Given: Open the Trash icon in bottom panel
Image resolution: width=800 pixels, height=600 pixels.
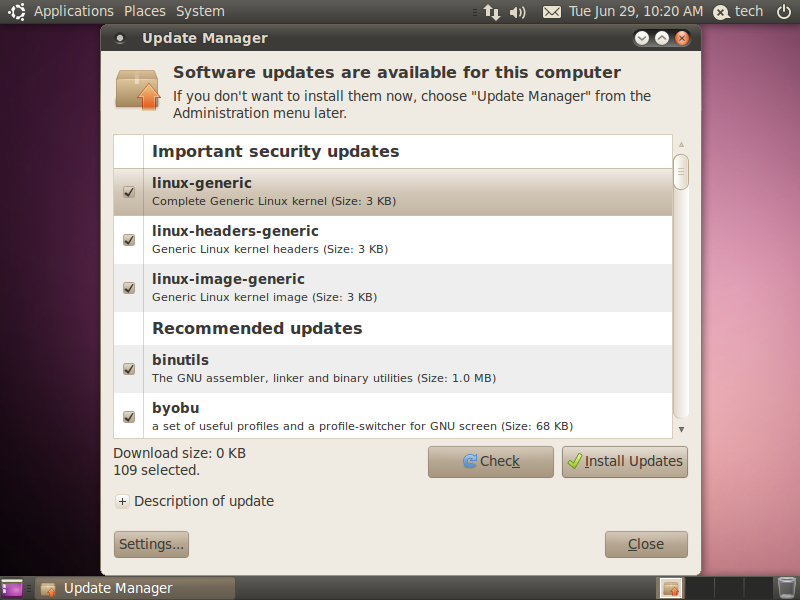Looking at the screenshot, I should pos(787,588).
